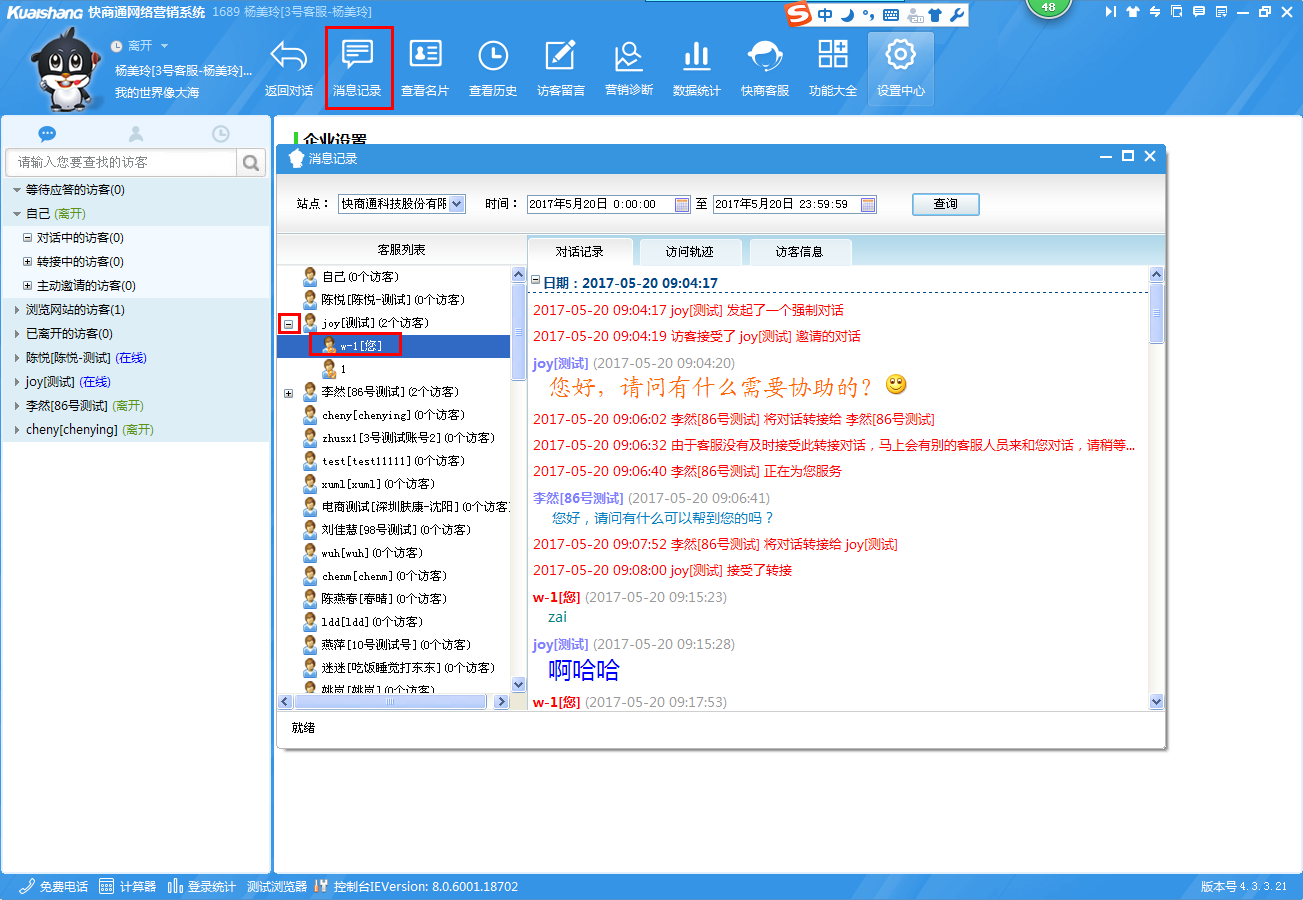Expand 浏览网站的访客 visitor group
Image resolution: width=1303 pixels, height=900 pixels.
16,310
